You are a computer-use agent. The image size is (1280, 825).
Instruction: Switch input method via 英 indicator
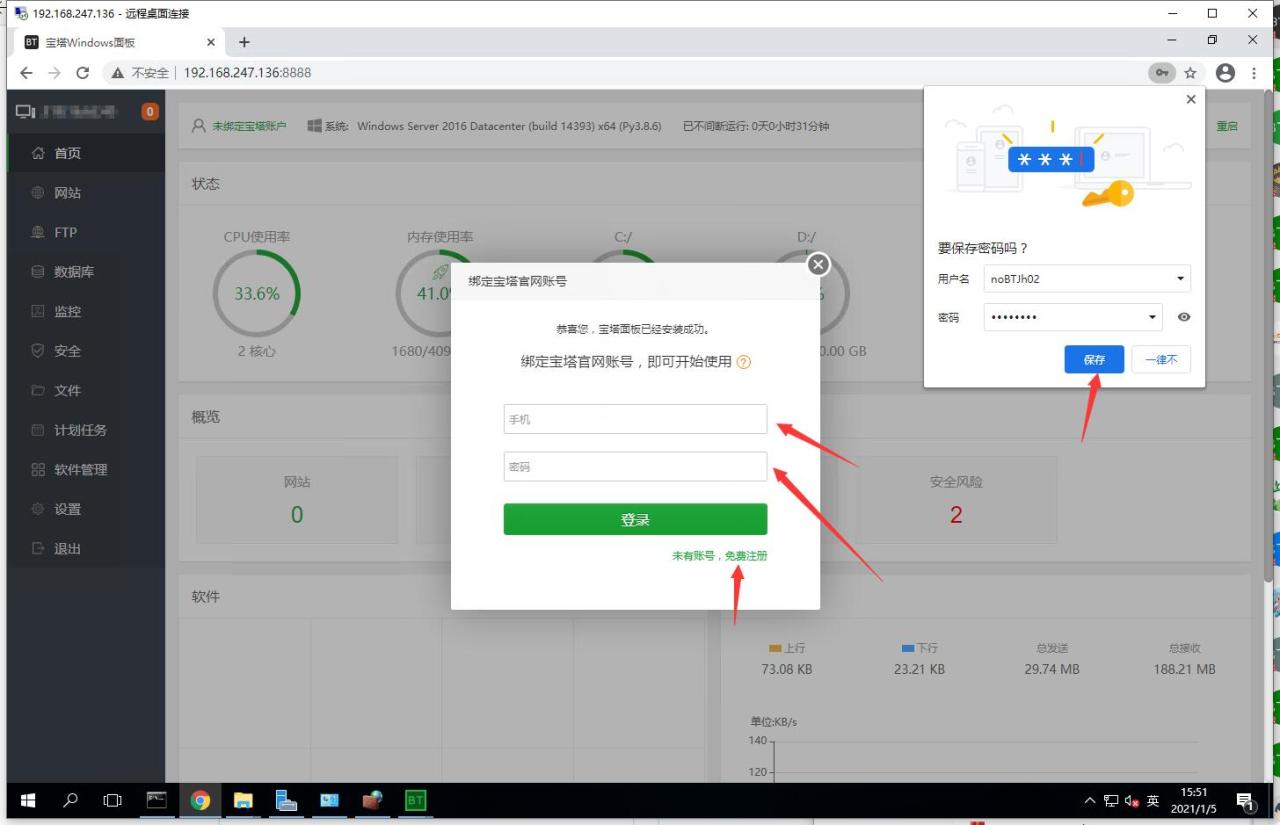click(x=1153, y=801)
